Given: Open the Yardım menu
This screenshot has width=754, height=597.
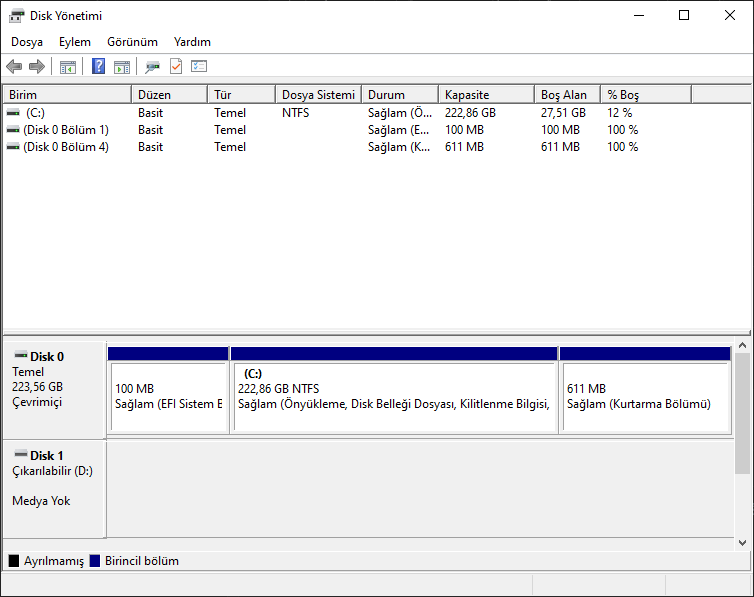Looking at the screenshot, I should click(x=192, y=42).
